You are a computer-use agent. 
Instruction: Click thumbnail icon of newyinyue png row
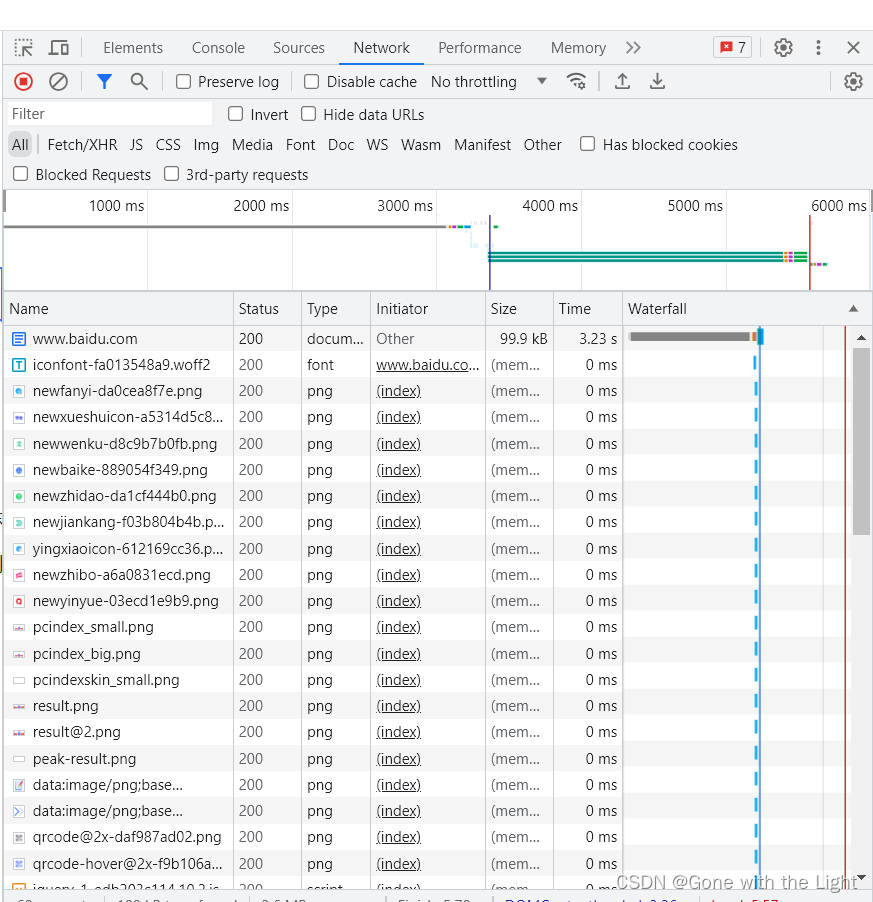(x=19, y=601)
